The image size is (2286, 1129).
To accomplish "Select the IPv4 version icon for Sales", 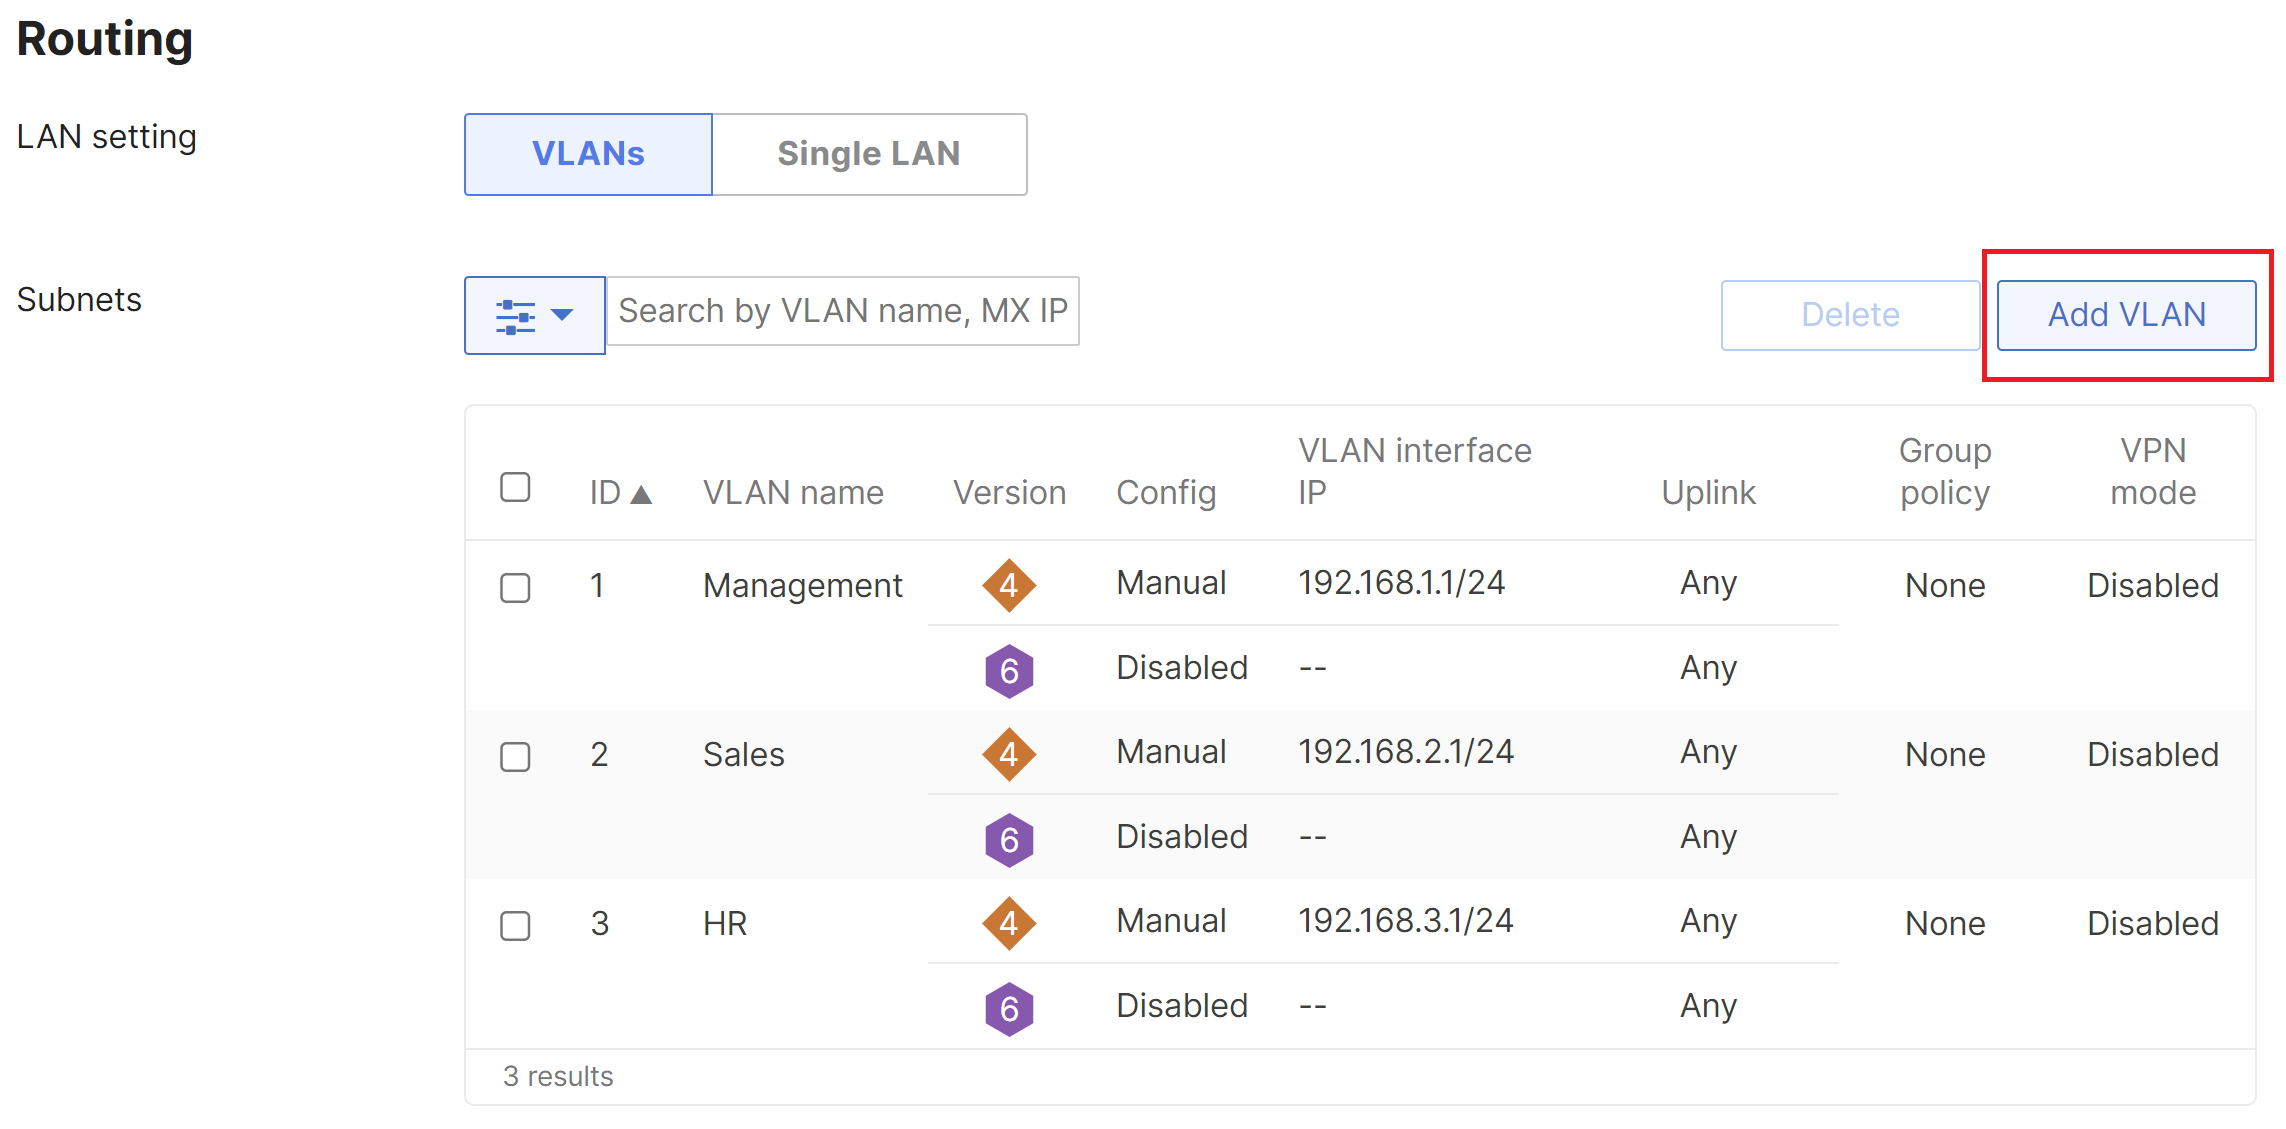I will pos(1009,754).
